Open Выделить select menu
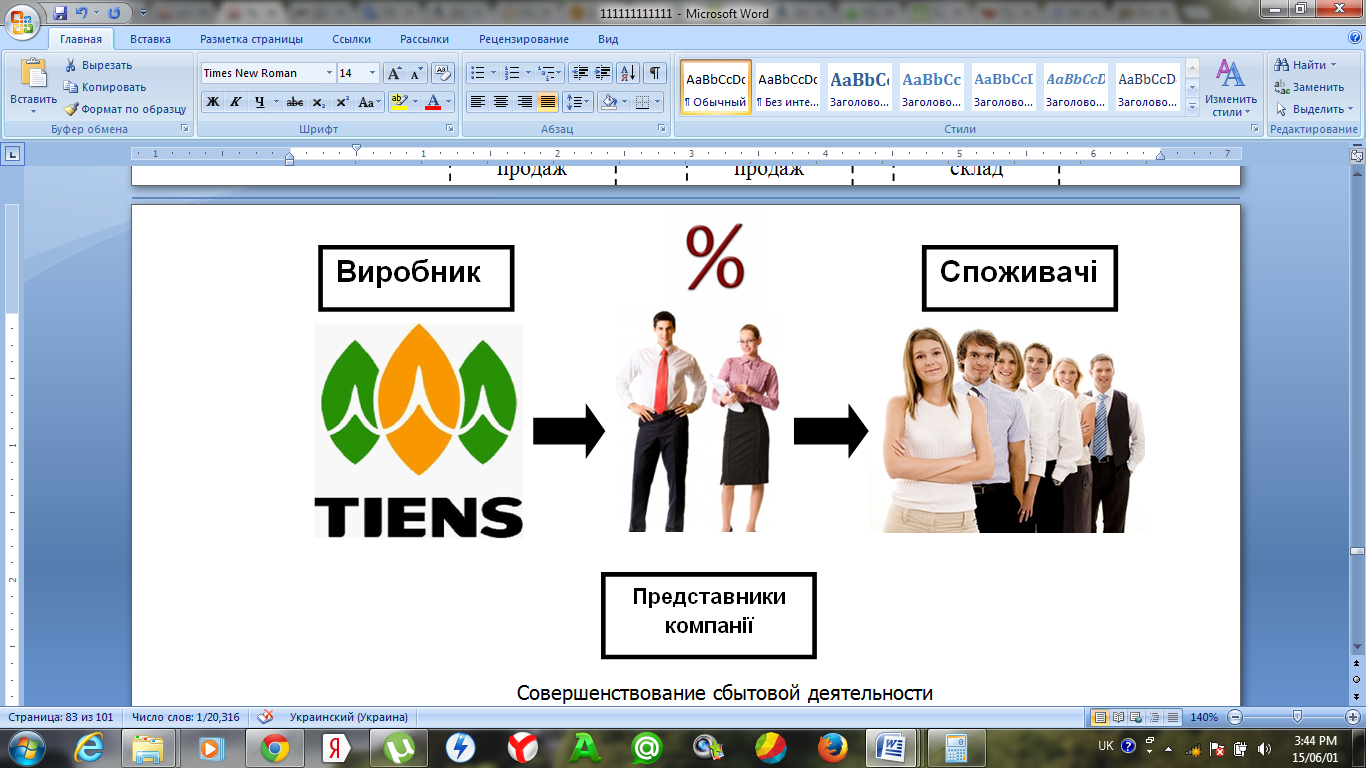Viewport: 1366px width, 768px height. [1314, 109]
